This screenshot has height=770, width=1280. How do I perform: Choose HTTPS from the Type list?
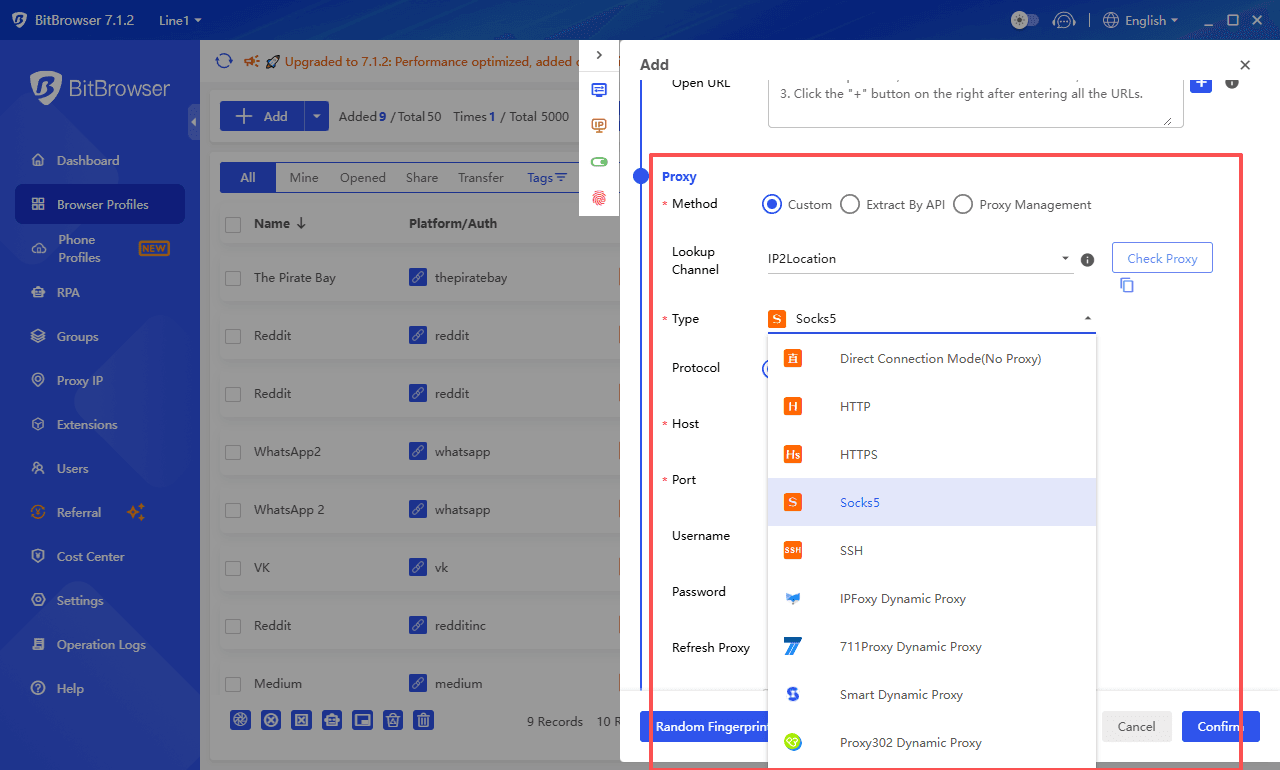932,454
